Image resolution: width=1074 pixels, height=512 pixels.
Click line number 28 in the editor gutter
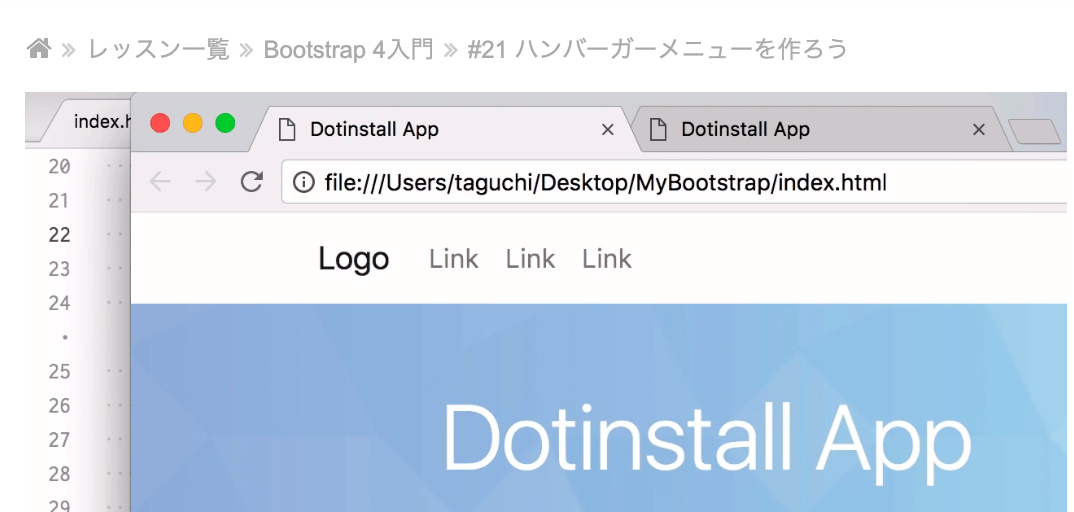pyautogui.click(x=60, y=474)
